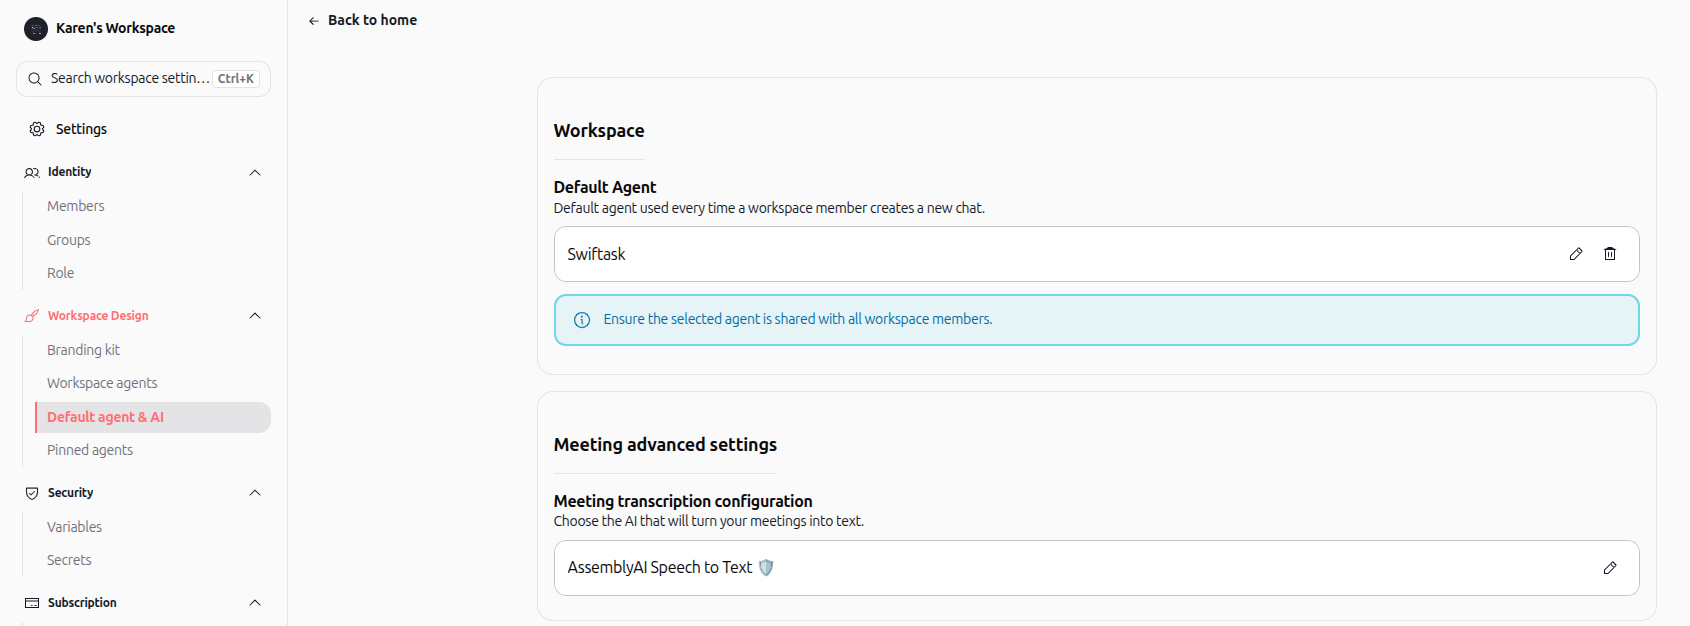Screen dimensions: 1690x626
Task: Collapse the Identity section
Action: (x=255, y=172)
